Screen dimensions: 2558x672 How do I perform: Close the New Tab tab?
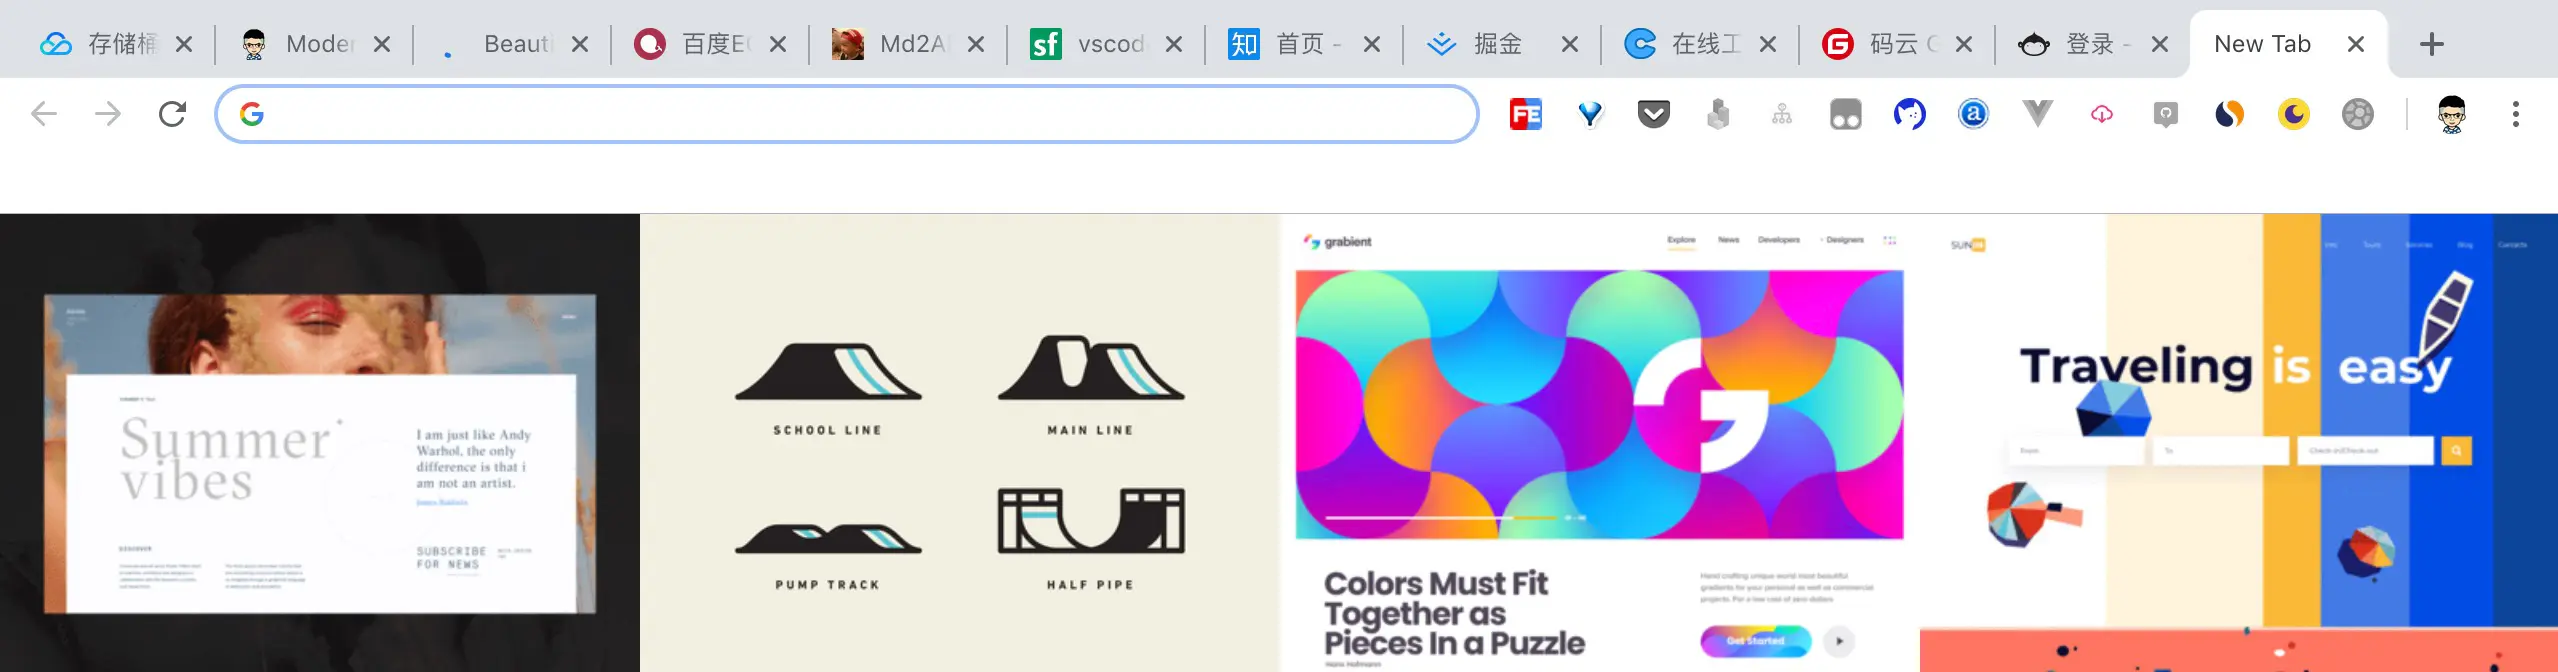2355,44
